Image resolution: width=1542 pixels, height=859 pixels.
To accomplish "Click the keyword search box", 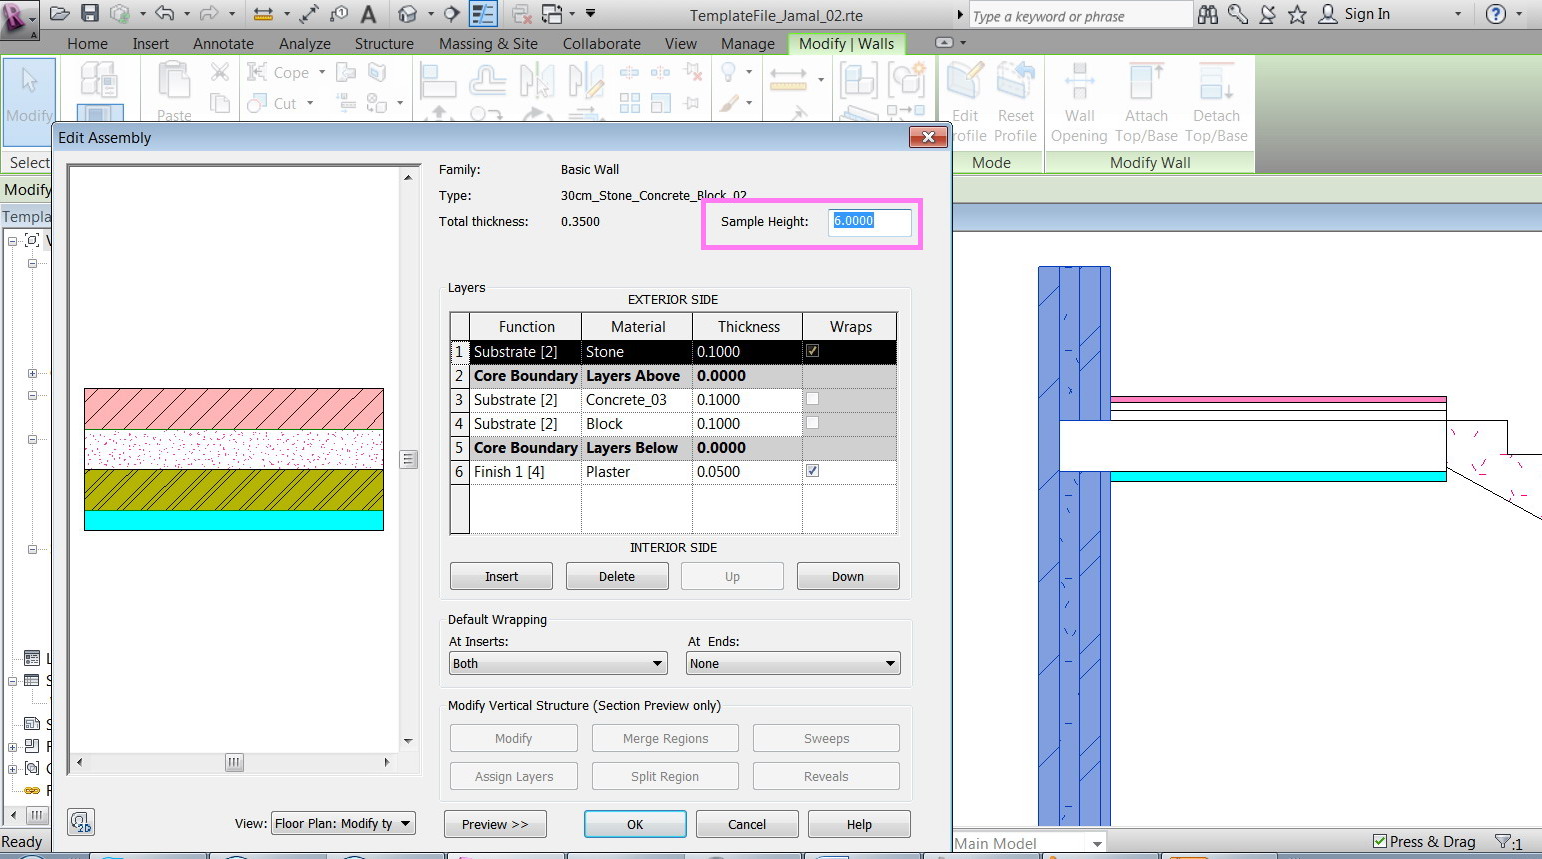I will click(x=1080, y=15).
